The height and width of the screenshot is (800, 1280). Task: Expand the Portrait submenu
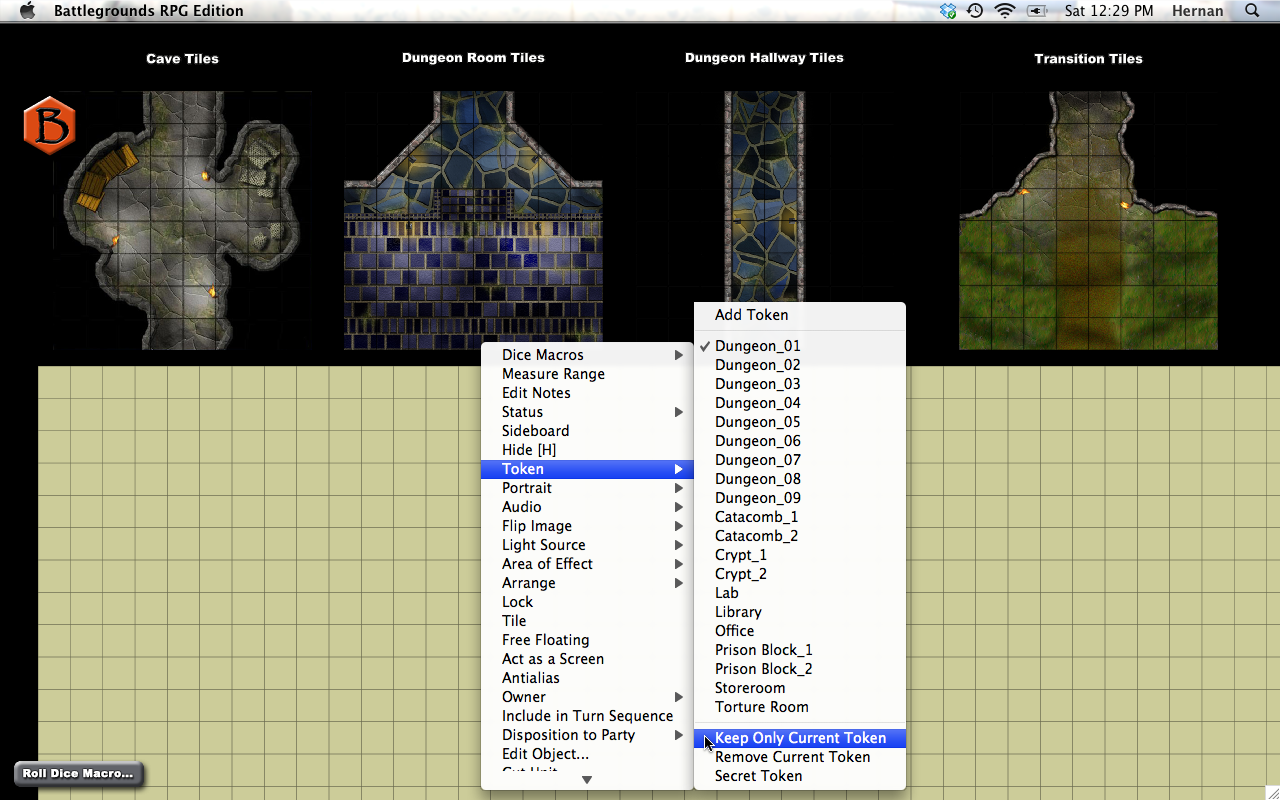[587, 488]
